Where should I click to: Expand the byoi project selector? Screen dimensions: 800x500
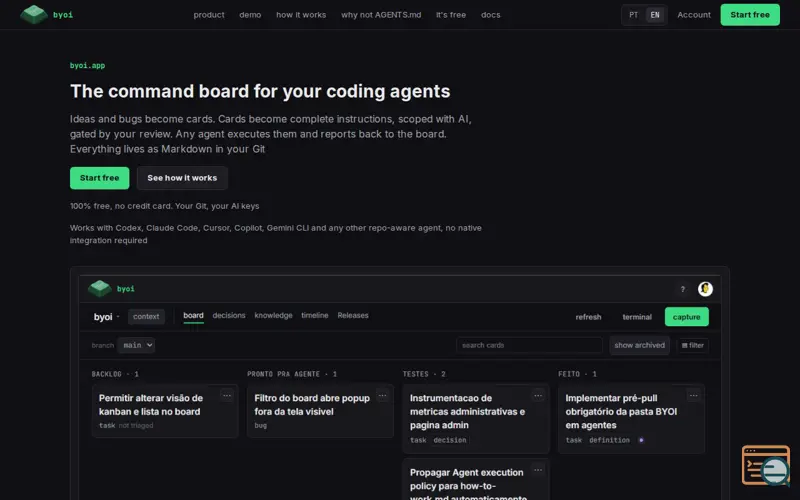coord(106,317)
